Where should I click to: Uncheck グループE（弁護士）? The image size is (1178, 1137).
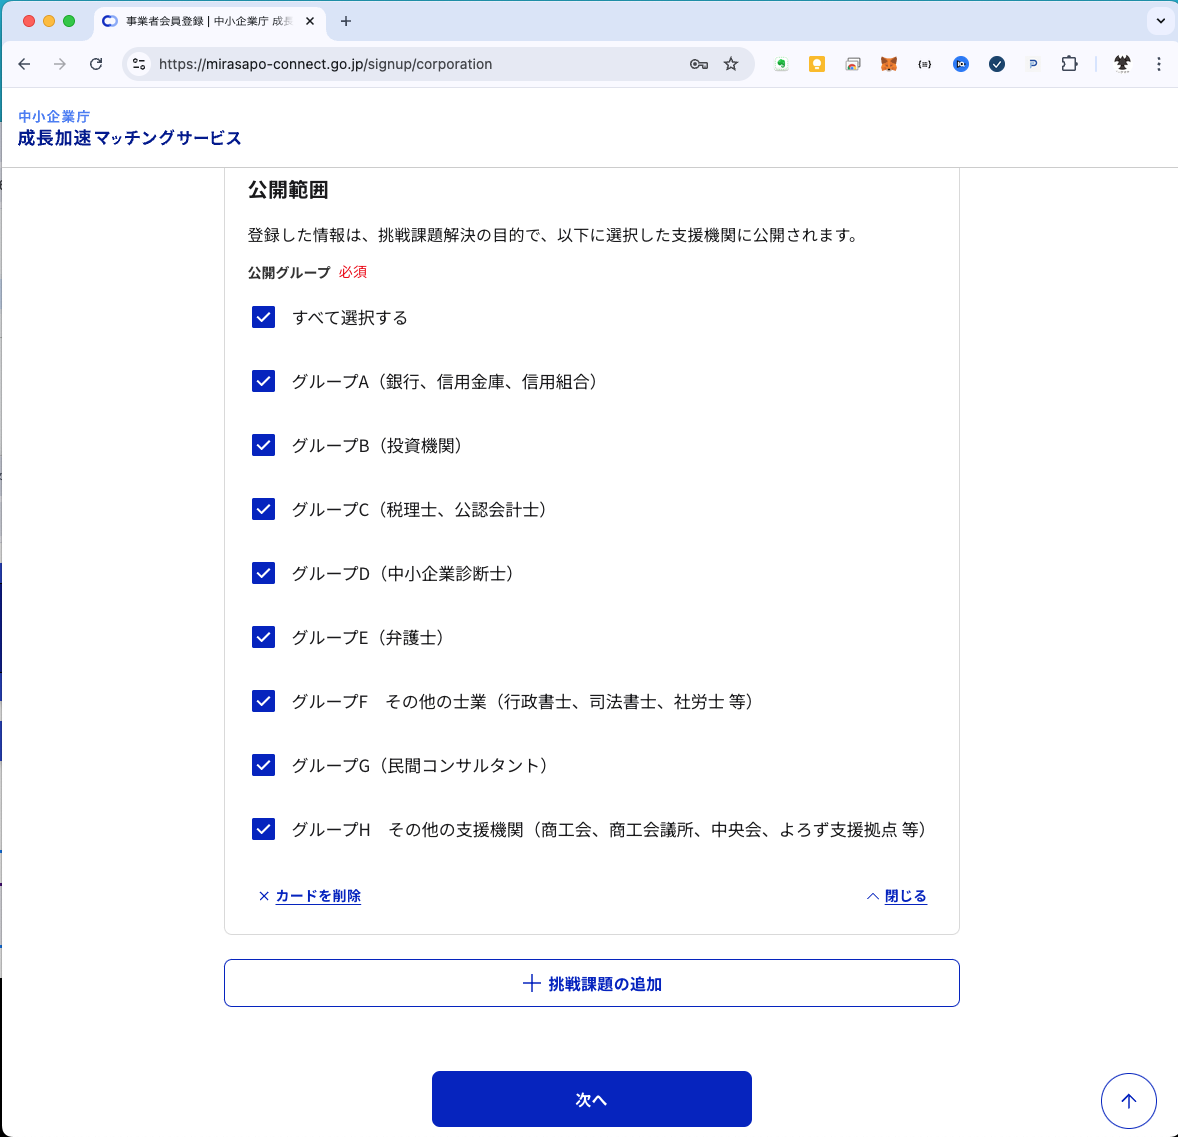264,637
